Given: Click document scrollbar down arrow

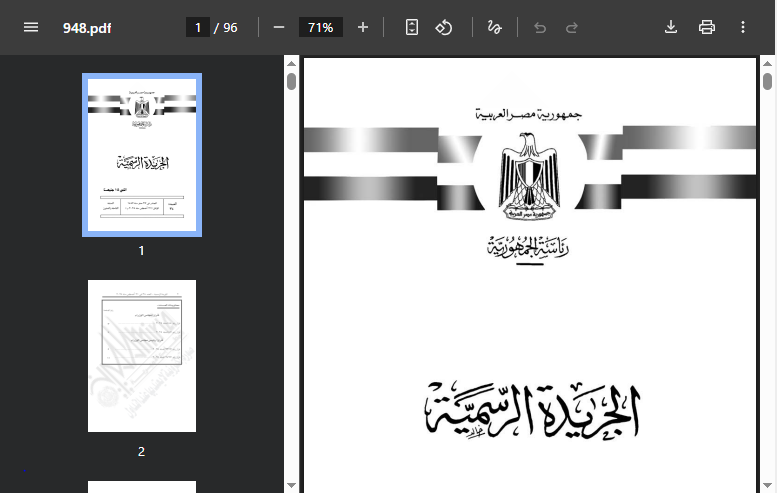Looking at the screenshot, I should [x=767, y=486].
